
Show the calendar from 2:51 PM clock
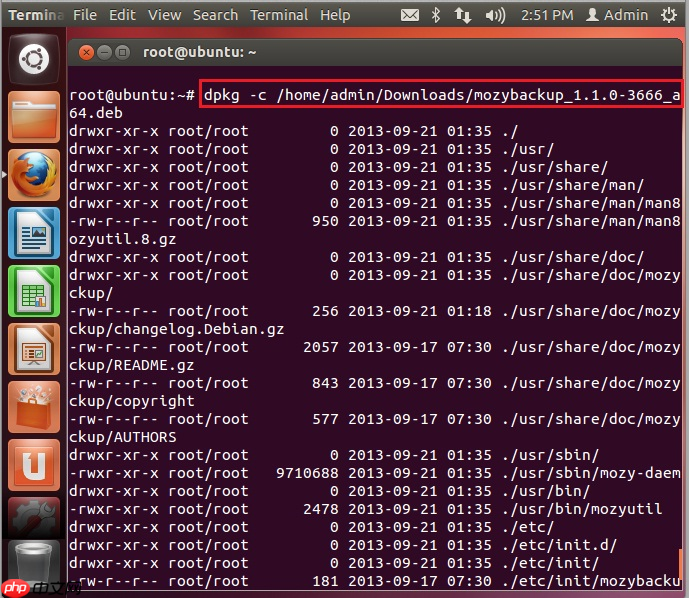547,15
